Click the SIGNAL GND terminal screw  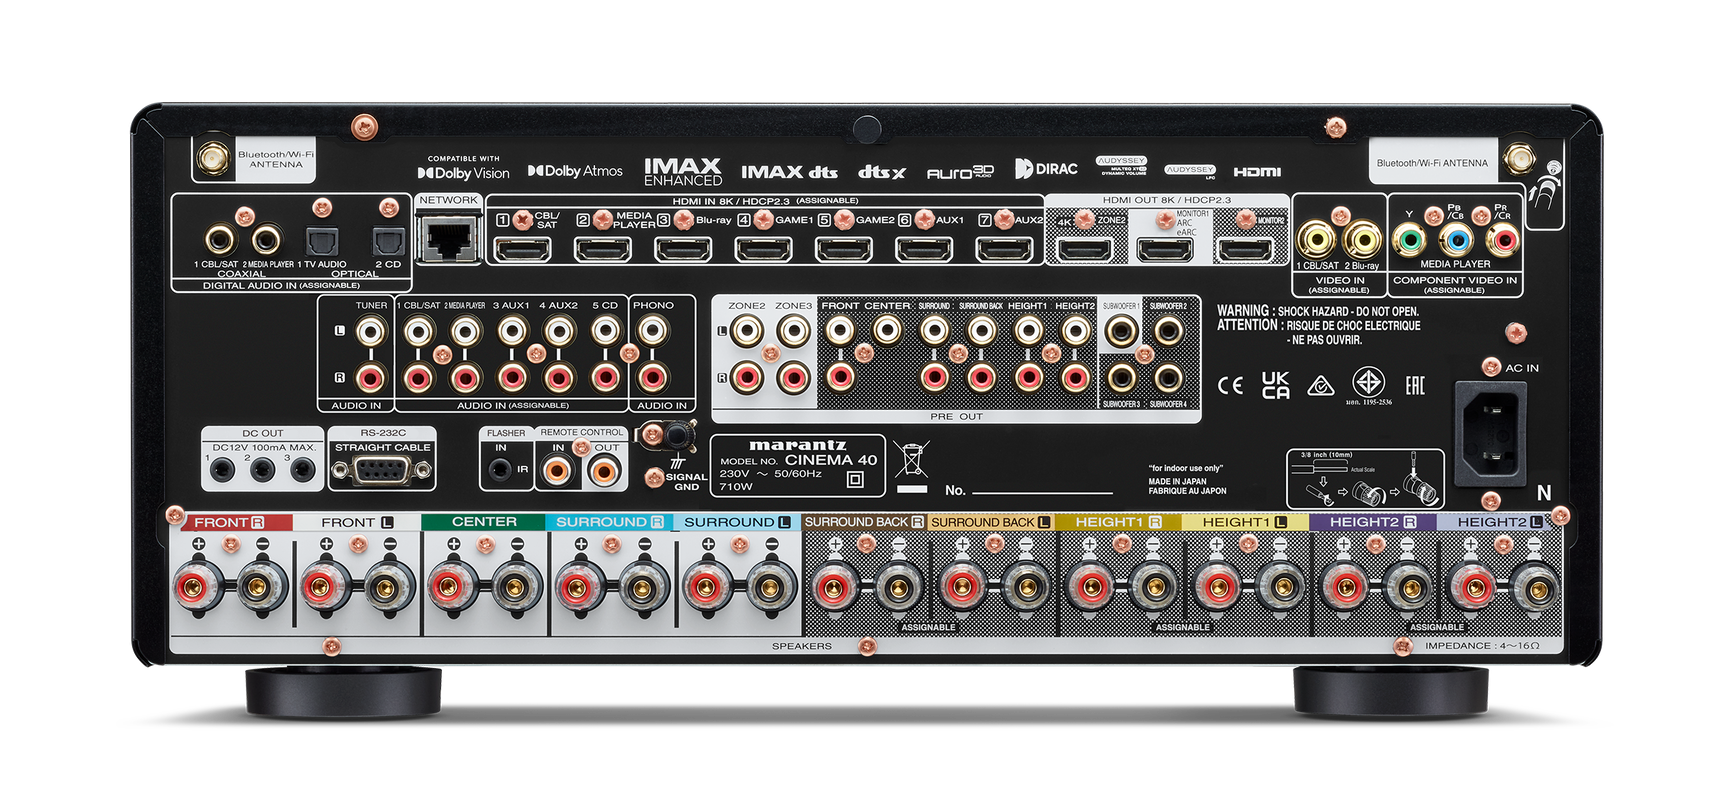679,435
